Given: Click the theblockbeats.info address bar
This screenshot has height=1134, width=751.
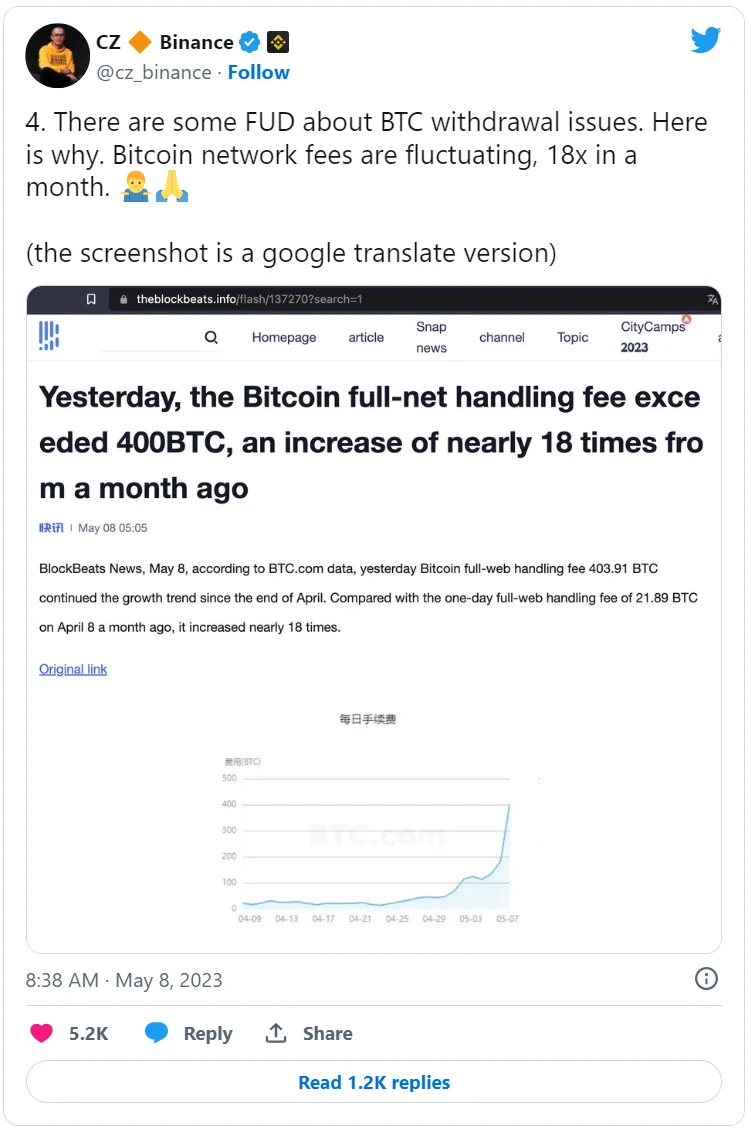Looking at the screenshot, I should tap(405, 299).
